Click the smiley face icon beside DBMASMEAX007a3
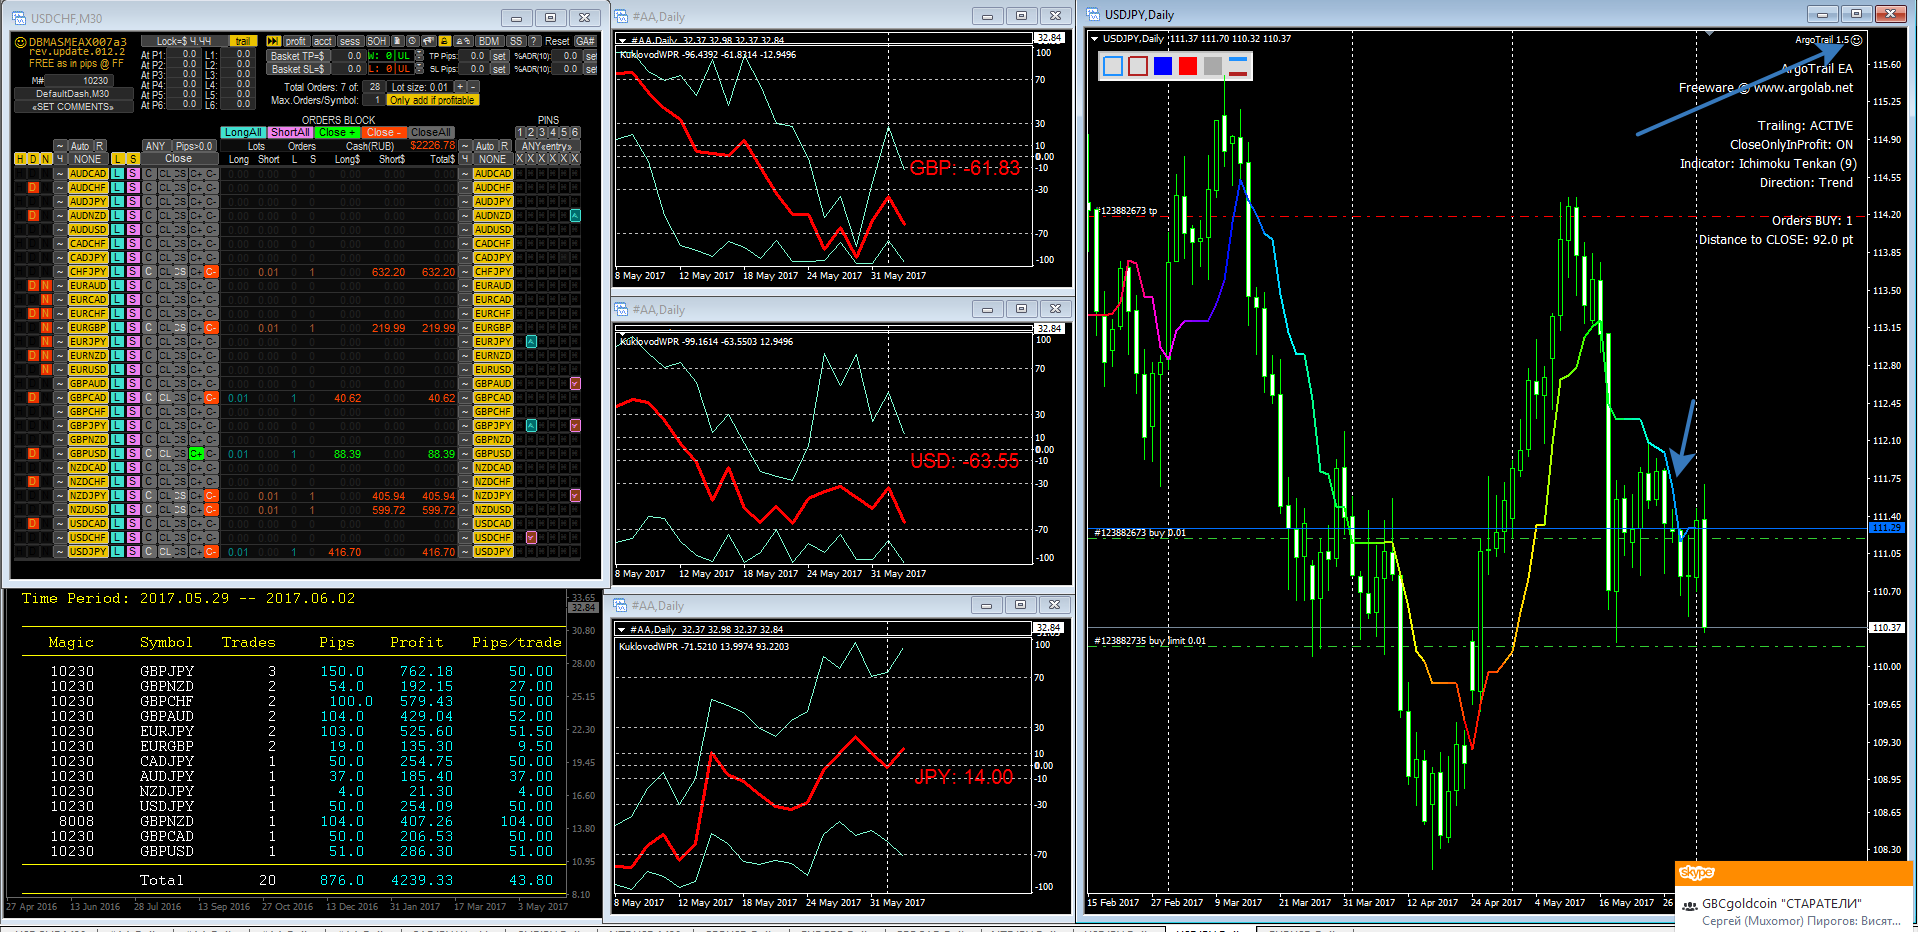The width and height of the screenshot is (1918, 932). tap(20, 42)
